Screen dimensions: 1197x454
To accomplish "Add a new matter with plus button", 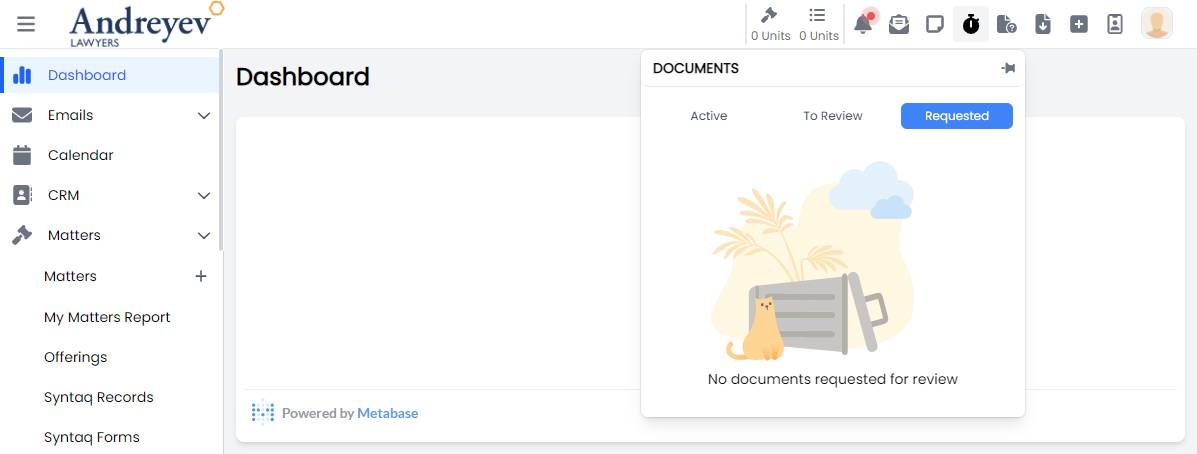I will coord(201,276).
